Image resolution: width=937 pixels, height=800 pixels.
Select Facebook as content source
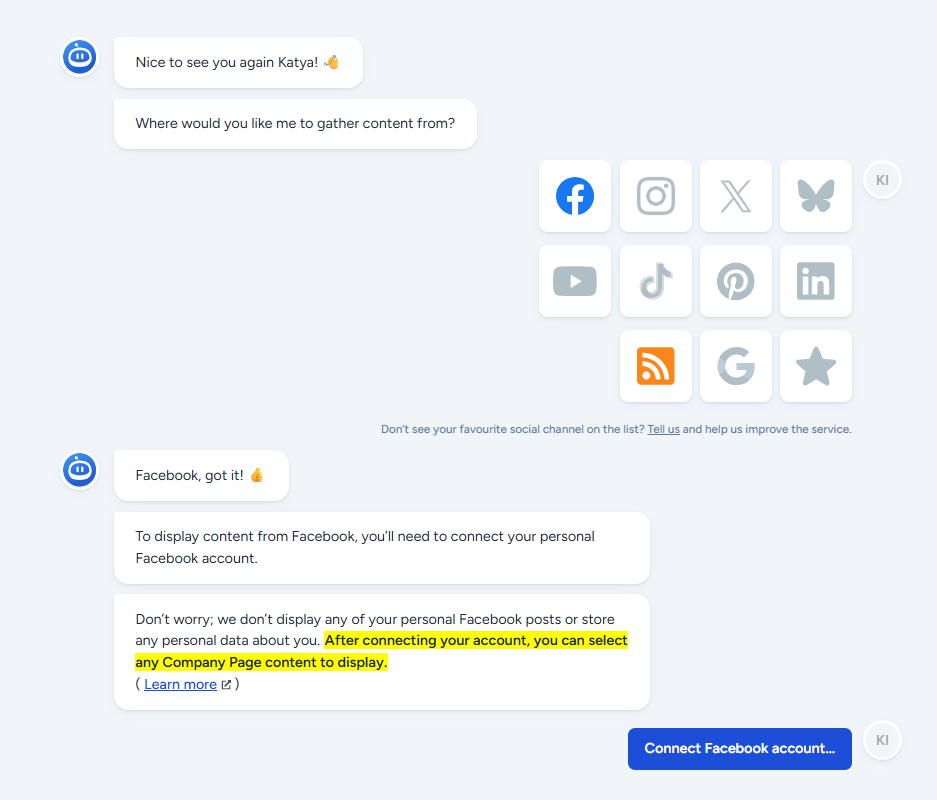(x=575, y=196)
